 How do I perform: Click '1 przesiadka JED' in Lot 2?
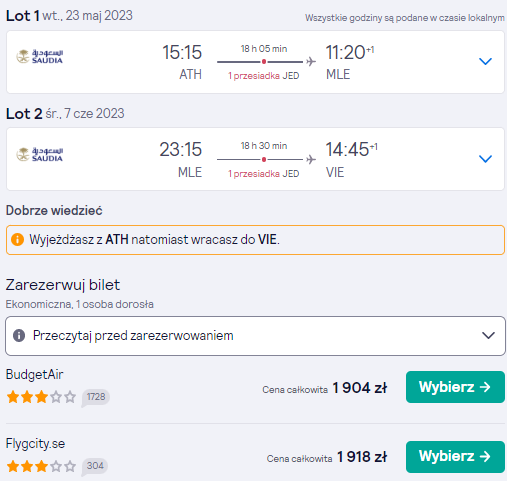click(263, 174)
